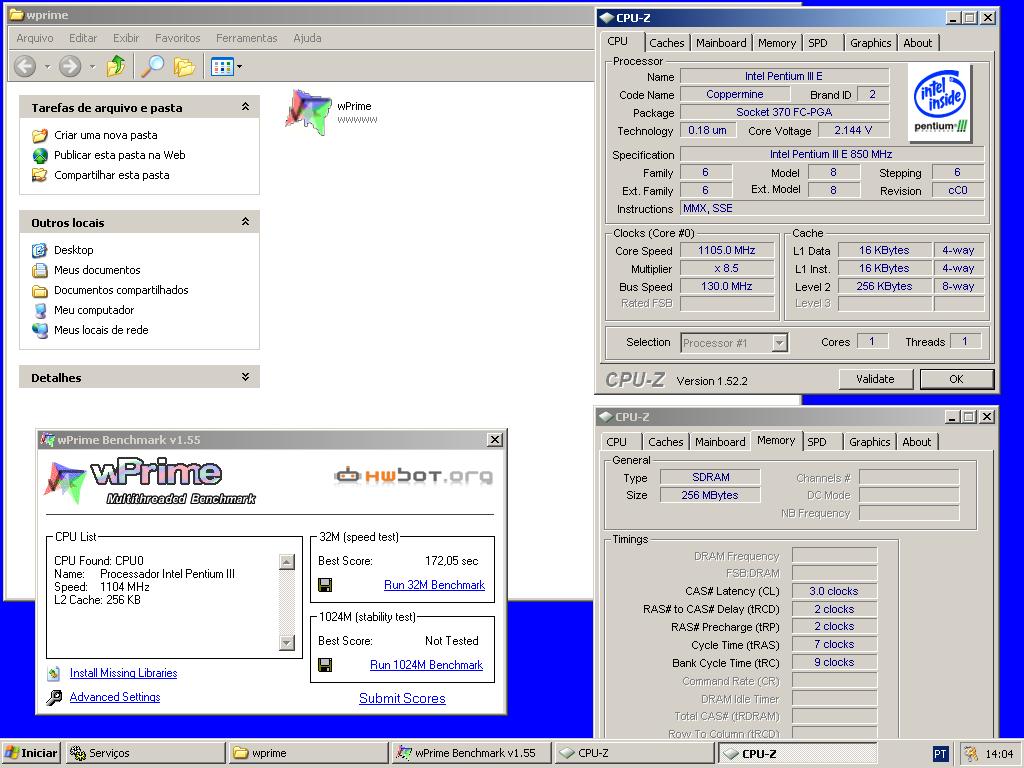The height and width of the screenshot is (768, 1024).
Task: Go up one folder level
Action: click(x=116, y=66)
